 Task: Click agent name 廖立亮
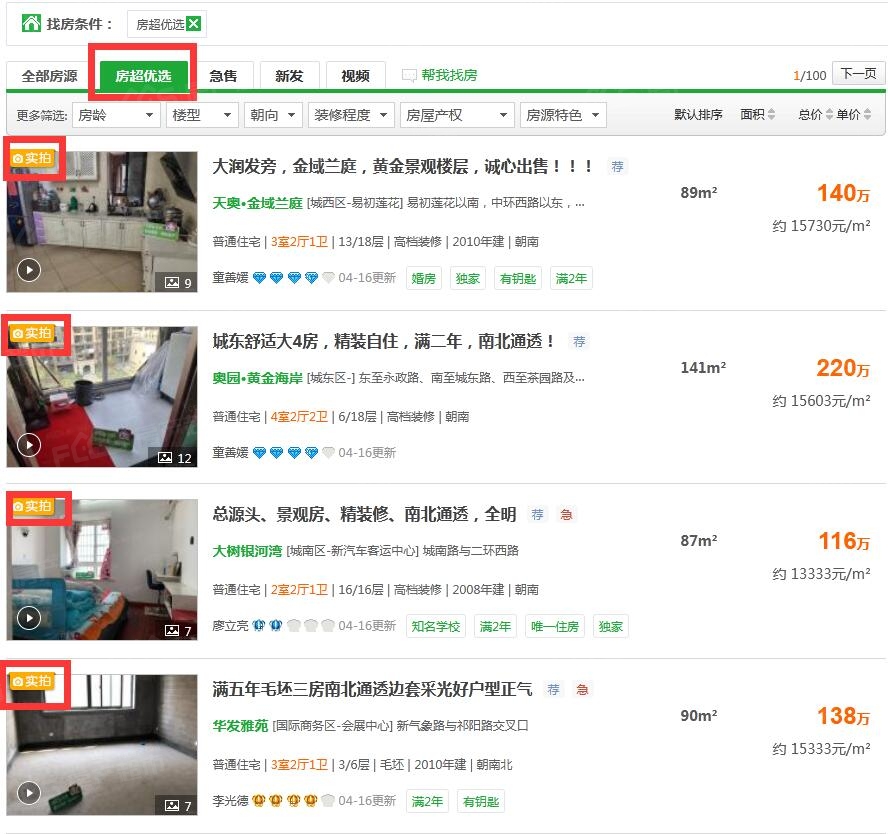230,626
